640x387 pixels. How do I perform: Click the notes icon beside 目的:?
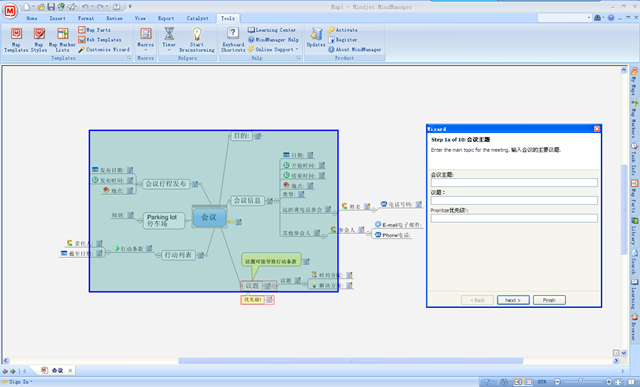point(258,136)
